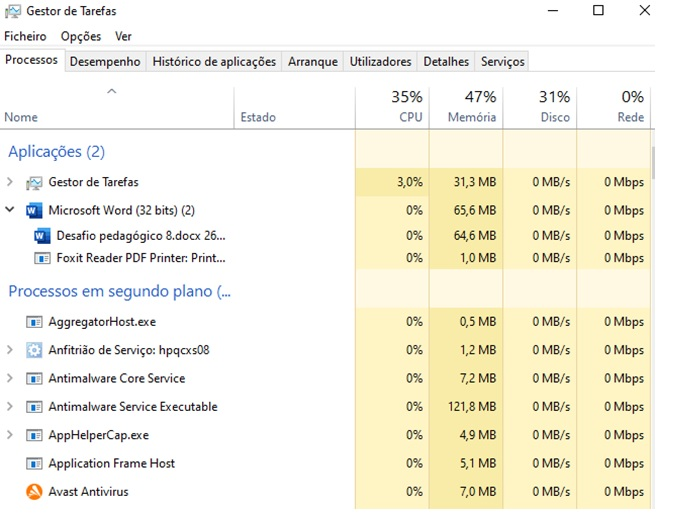The height and width of the screenshot is (522, 681).
Task: Switch to the Histórico de aplicações tab
Action: (214, 62)
